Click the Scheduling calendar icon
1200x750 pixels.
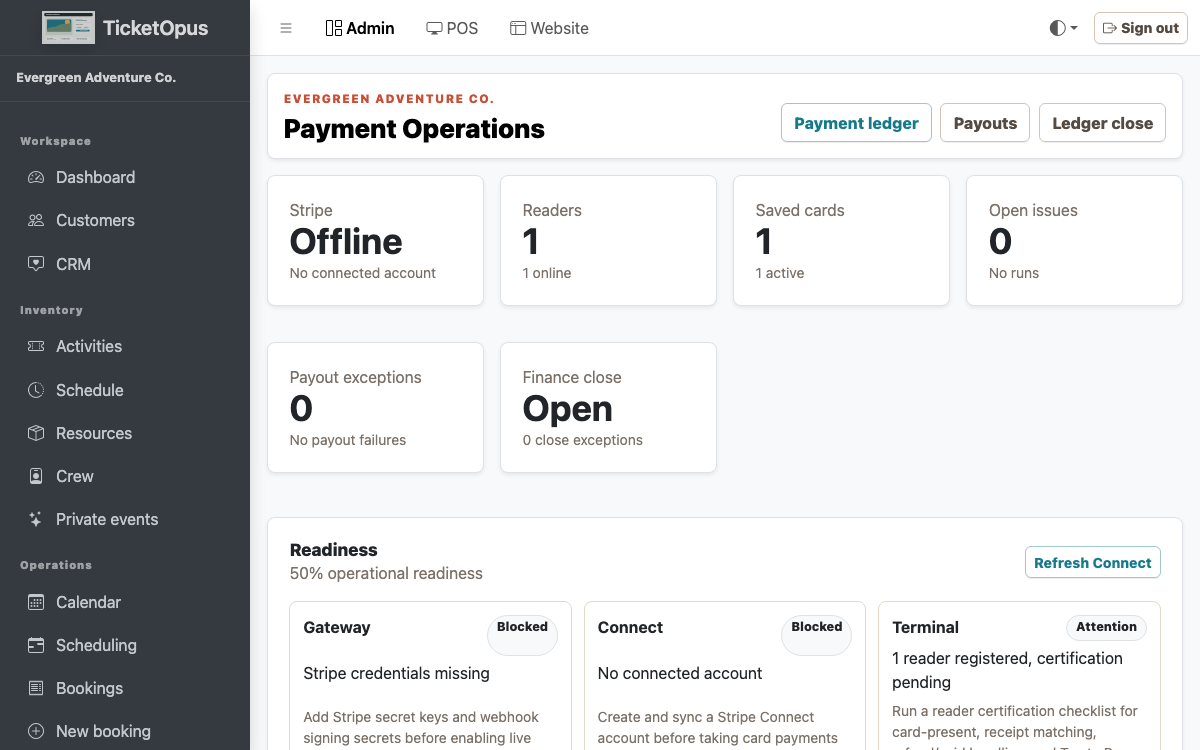click(36, 645)
